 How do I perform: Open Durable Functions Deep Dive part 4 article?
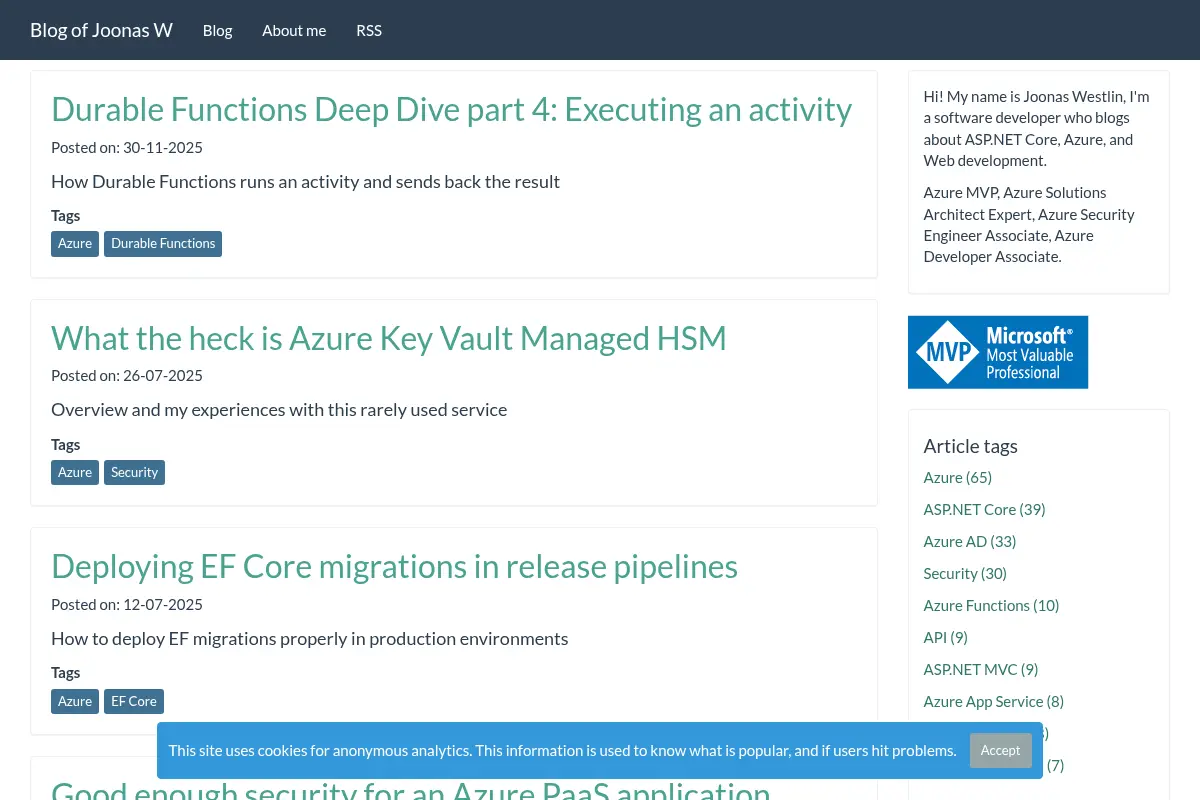click(x=451, y=109)
